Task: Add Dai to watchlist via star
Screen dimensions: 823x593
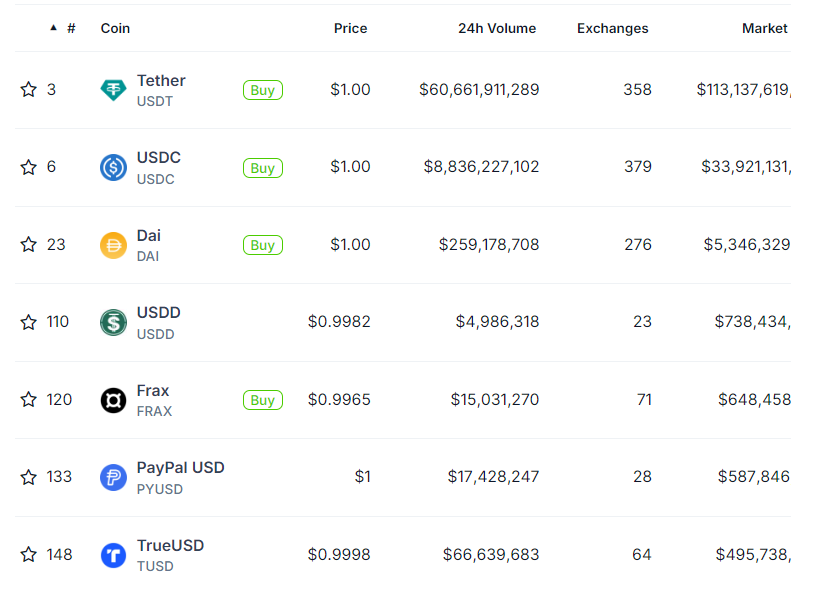Action: click(x=29, y=244)
